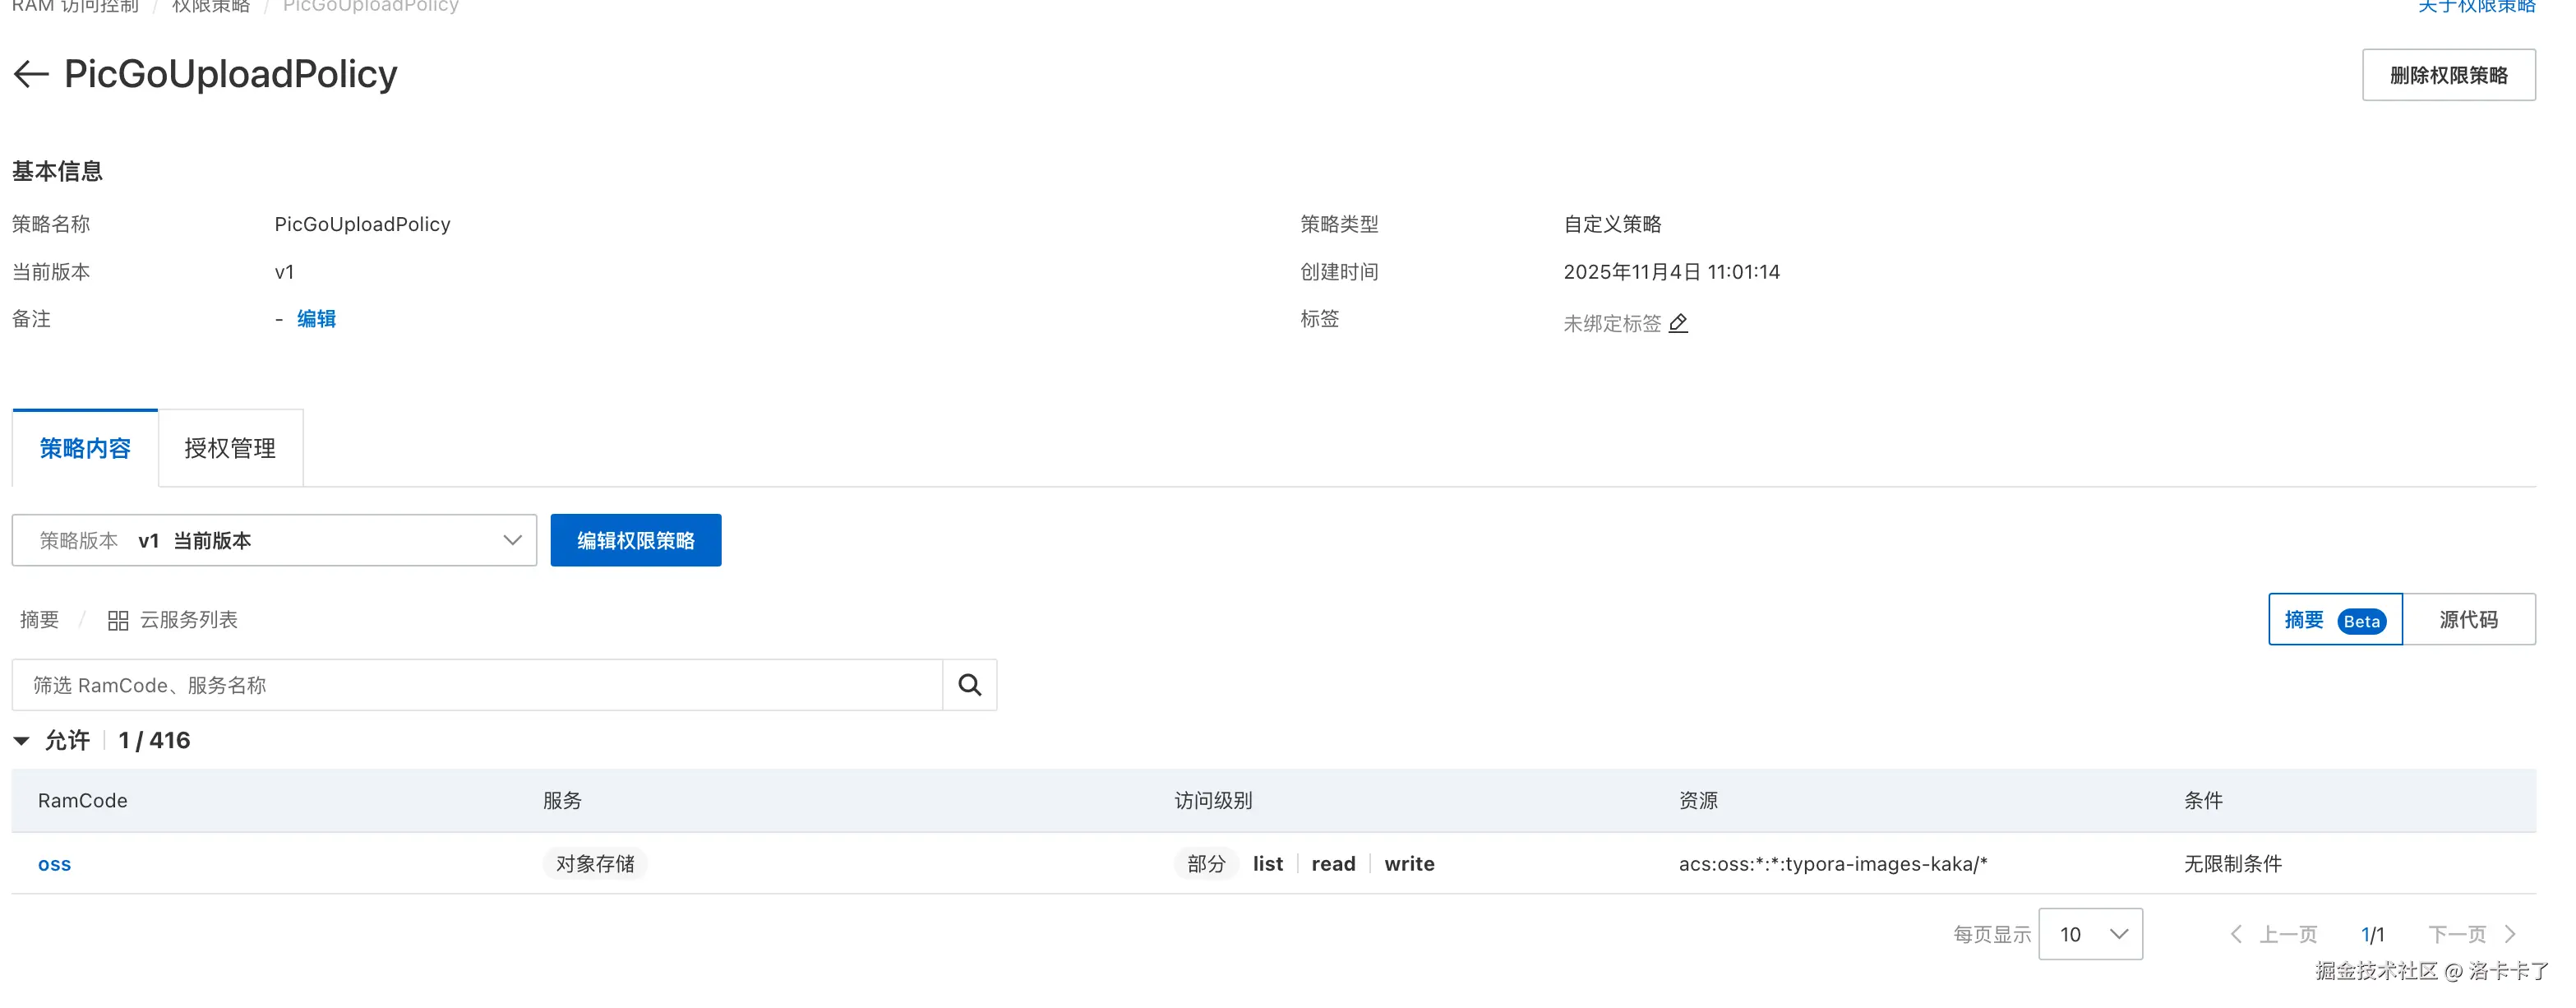Screen dimensions: 2576x1008
Task: Click the 权限策略 breadcrumb link
Action: pyautogui.click(x=211, y=6)
